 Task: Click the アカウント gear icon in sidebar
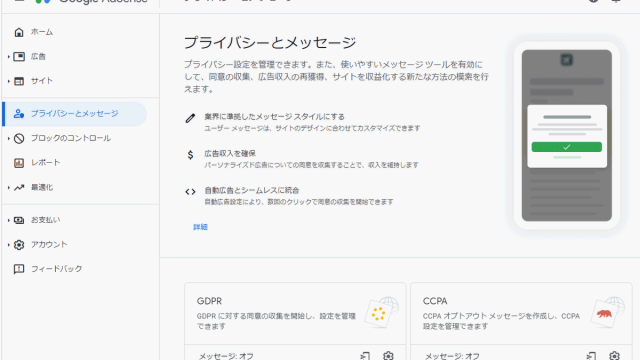tap(19, 244)
